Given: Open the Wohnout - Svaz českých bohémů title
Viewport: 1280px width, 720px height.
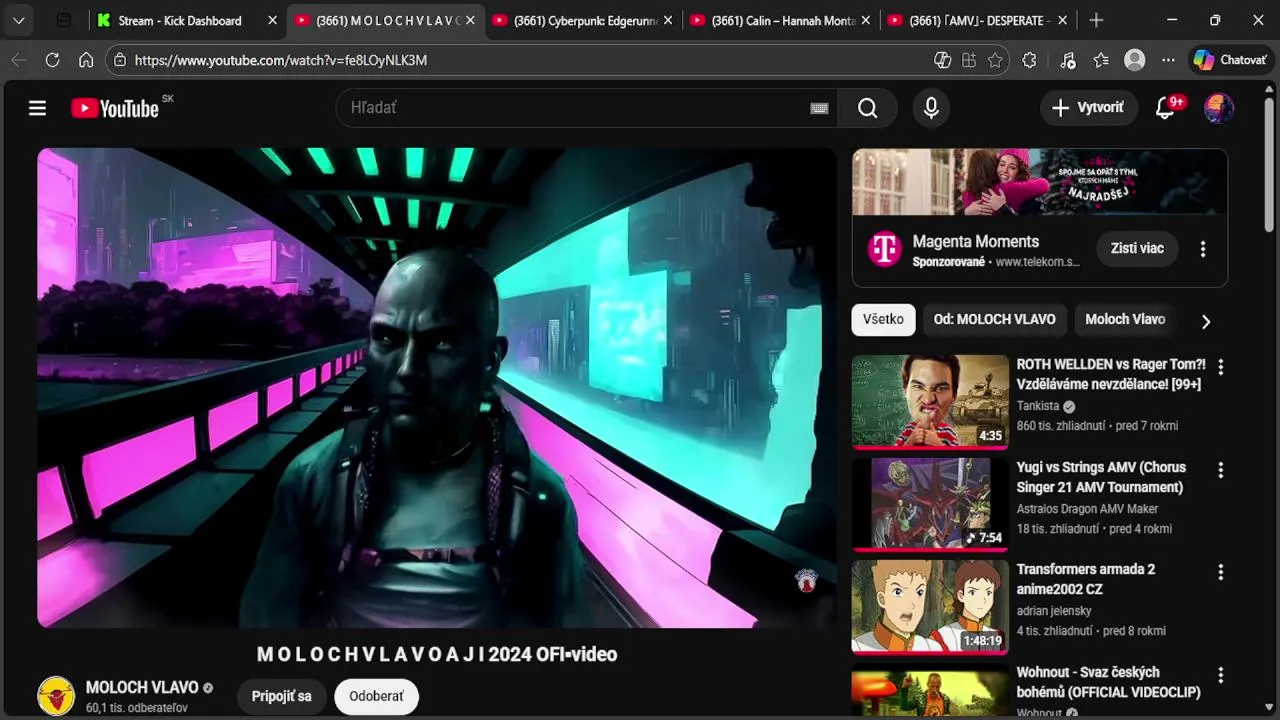Looking at the screenshot, I should [x=1108, y=682].
